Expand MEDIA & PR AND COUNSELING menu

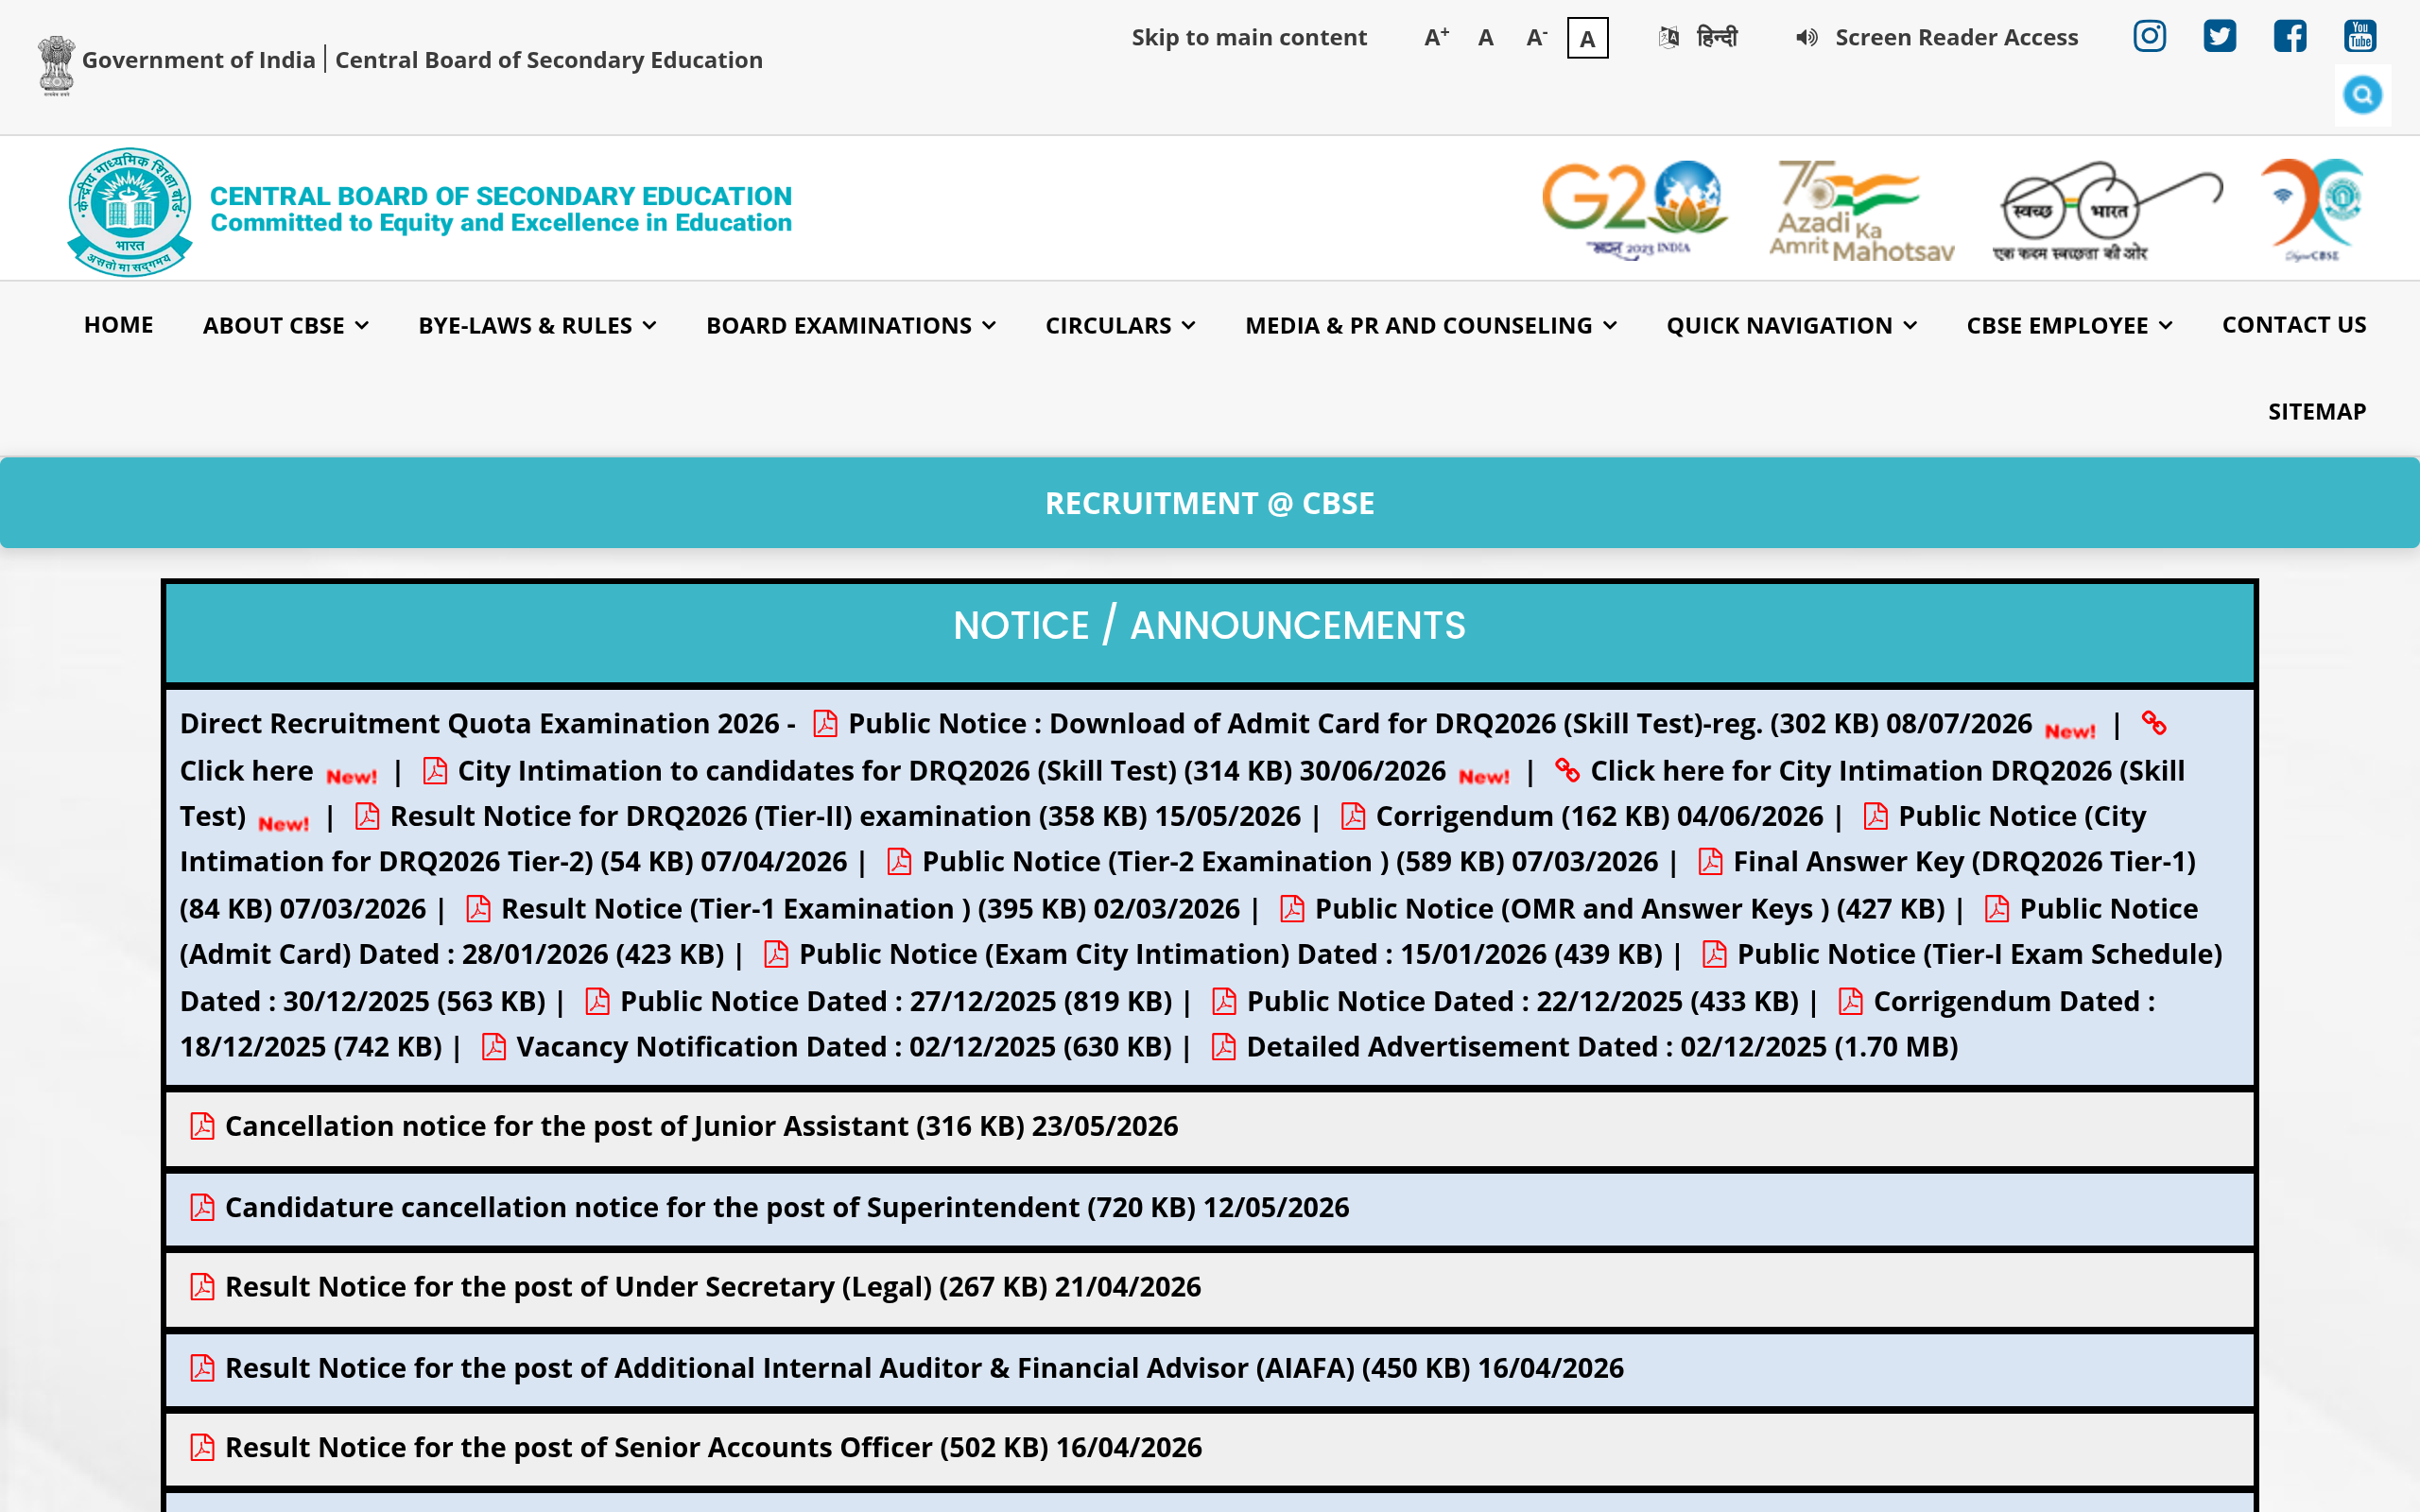coord(1431,325)
